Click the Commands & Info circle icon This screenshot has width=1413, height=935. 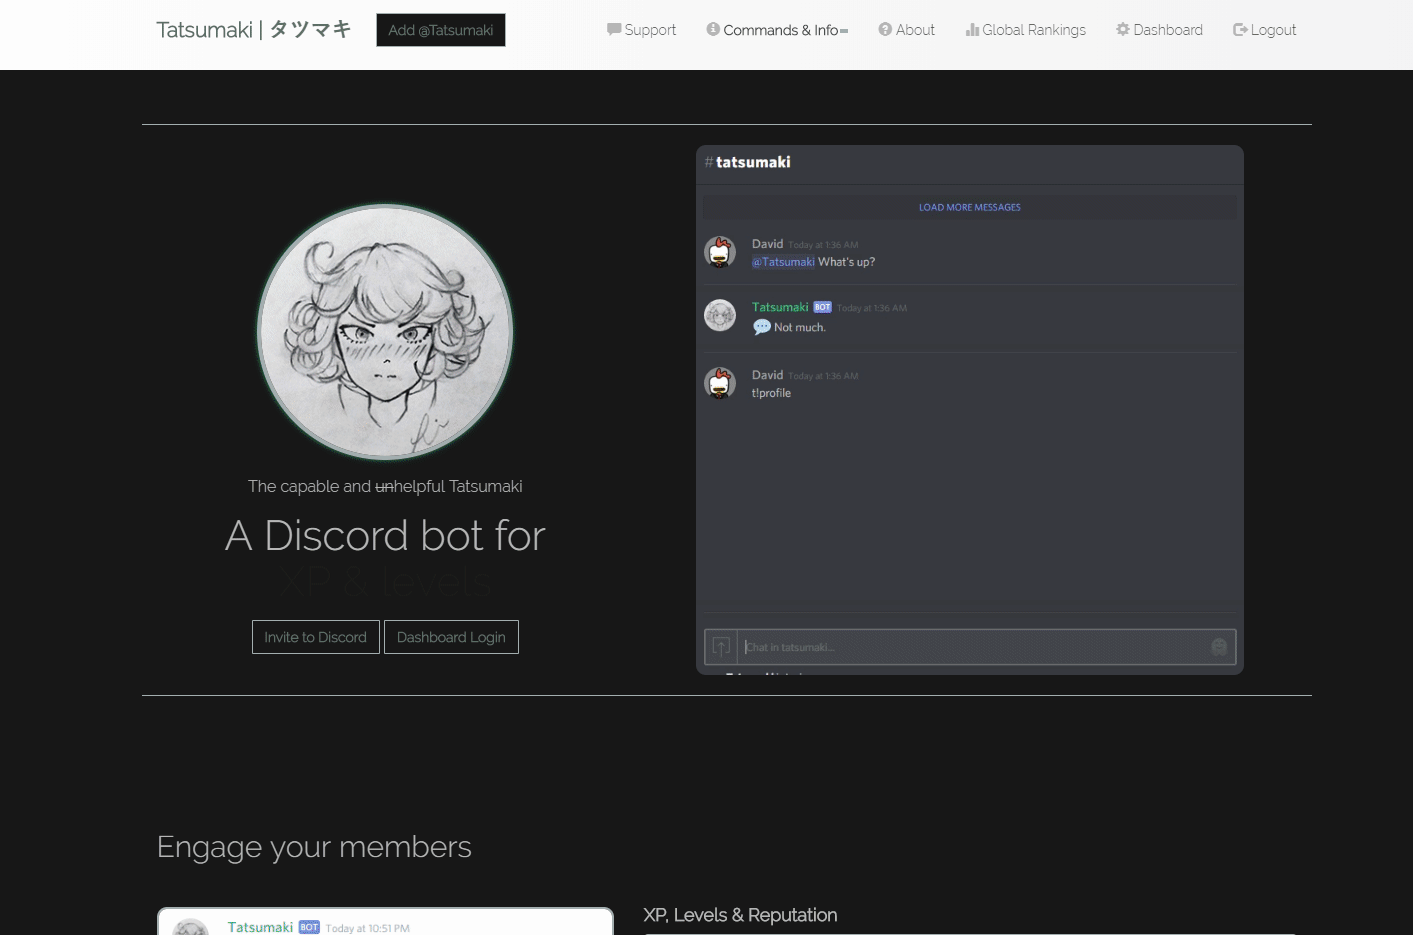point(713,29)
